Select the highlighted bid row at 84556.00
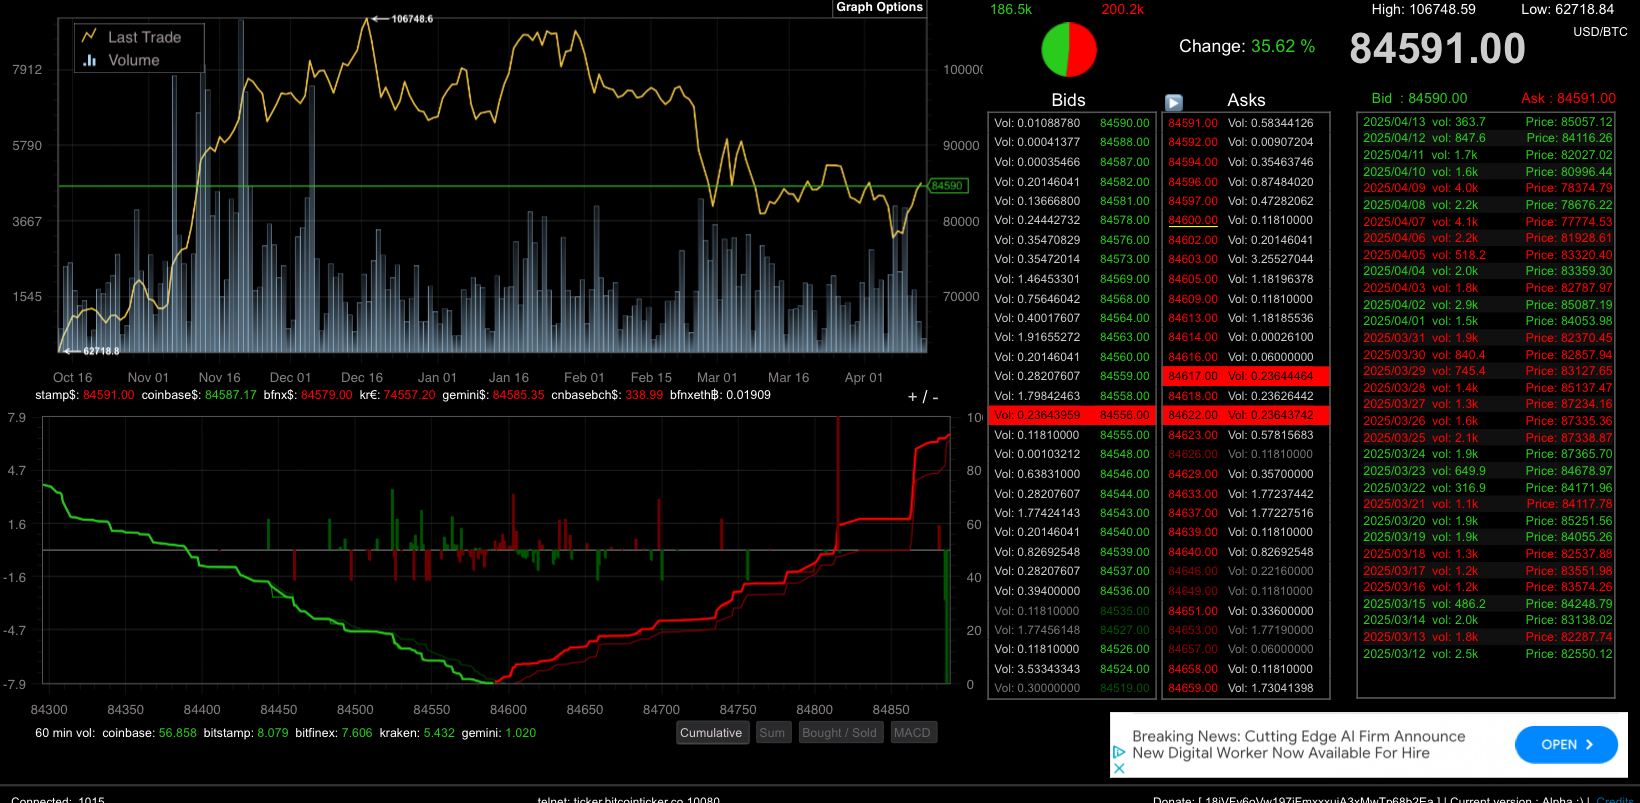Screen dimensions: 1640x803 click(x=1071, y=415)
